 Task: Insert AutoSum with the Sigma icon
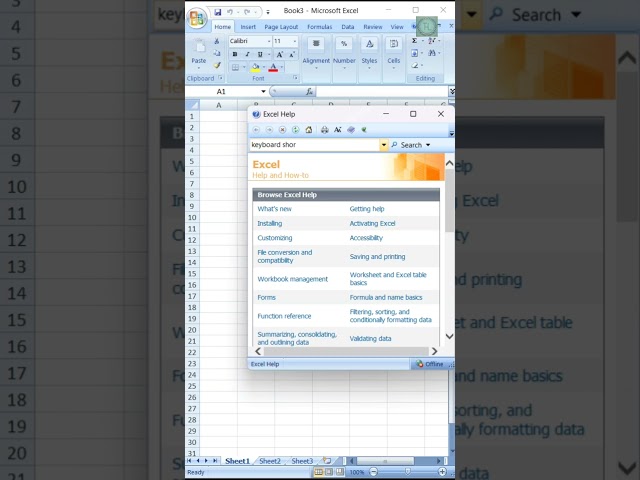coord(414,41)
